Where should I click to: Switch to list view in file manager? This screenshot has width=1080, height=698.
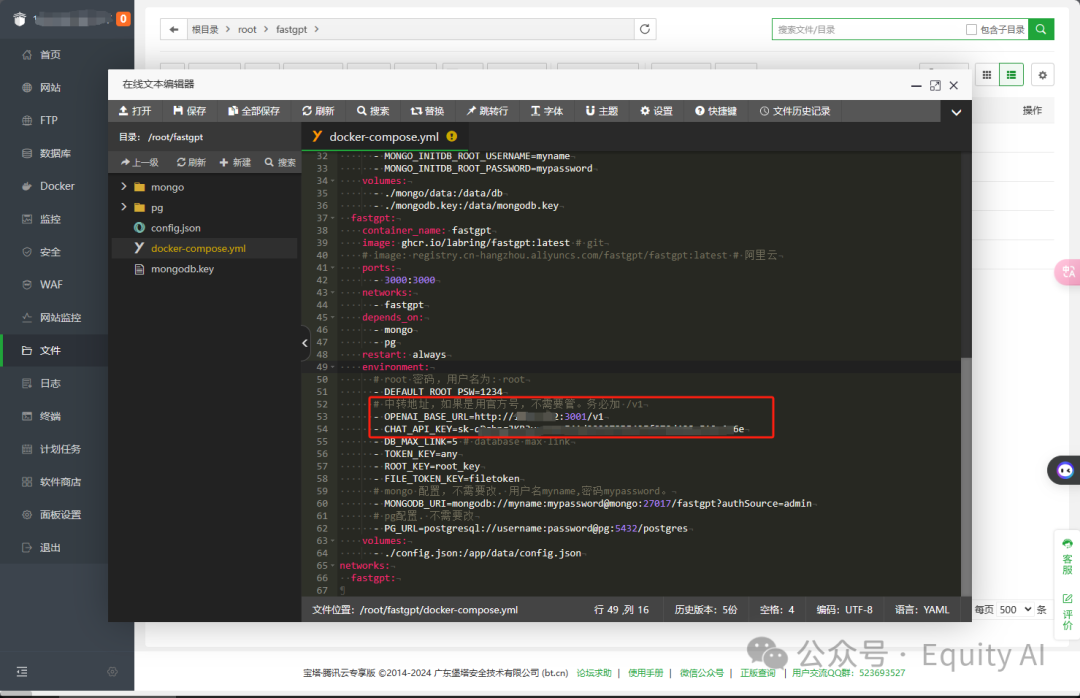pyautogui.click(x=1012, y=74)
